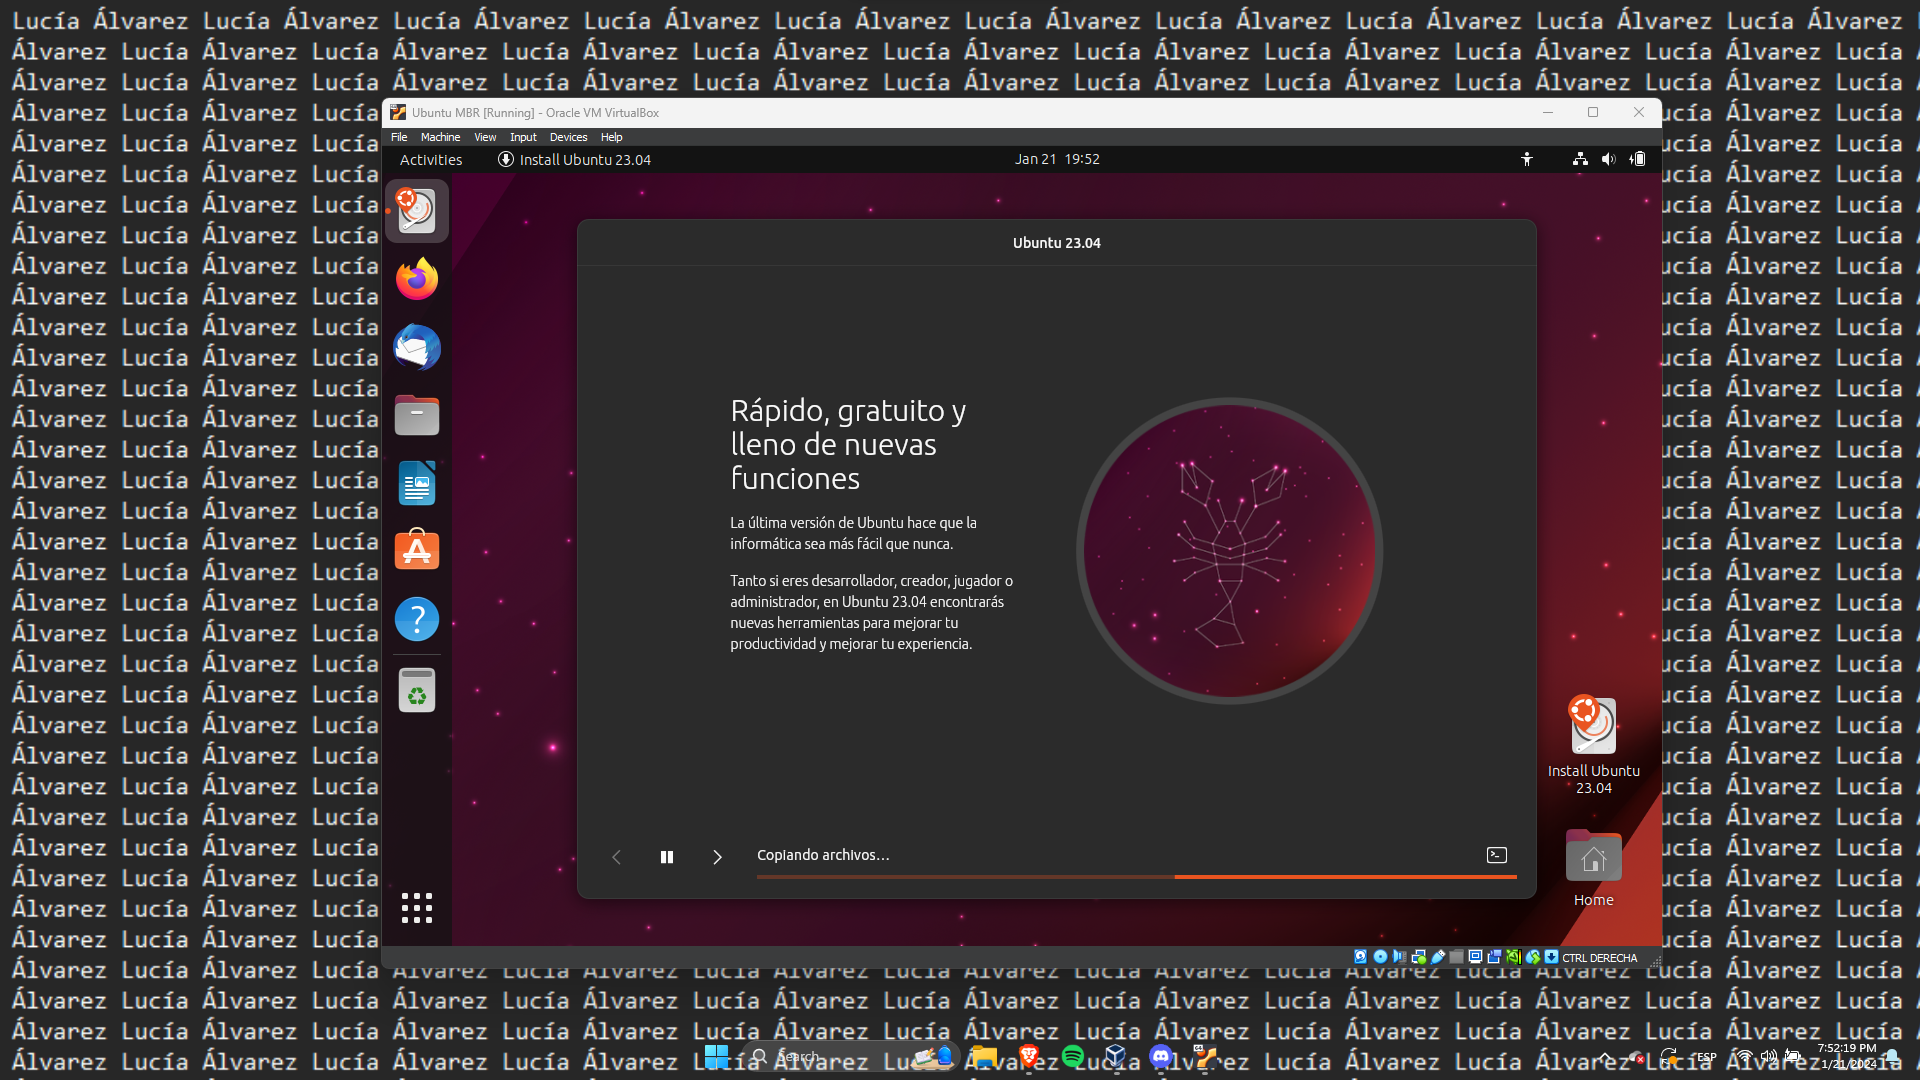Pause the installer slideshow
1920x1080 pixels.
coord(667,857)
